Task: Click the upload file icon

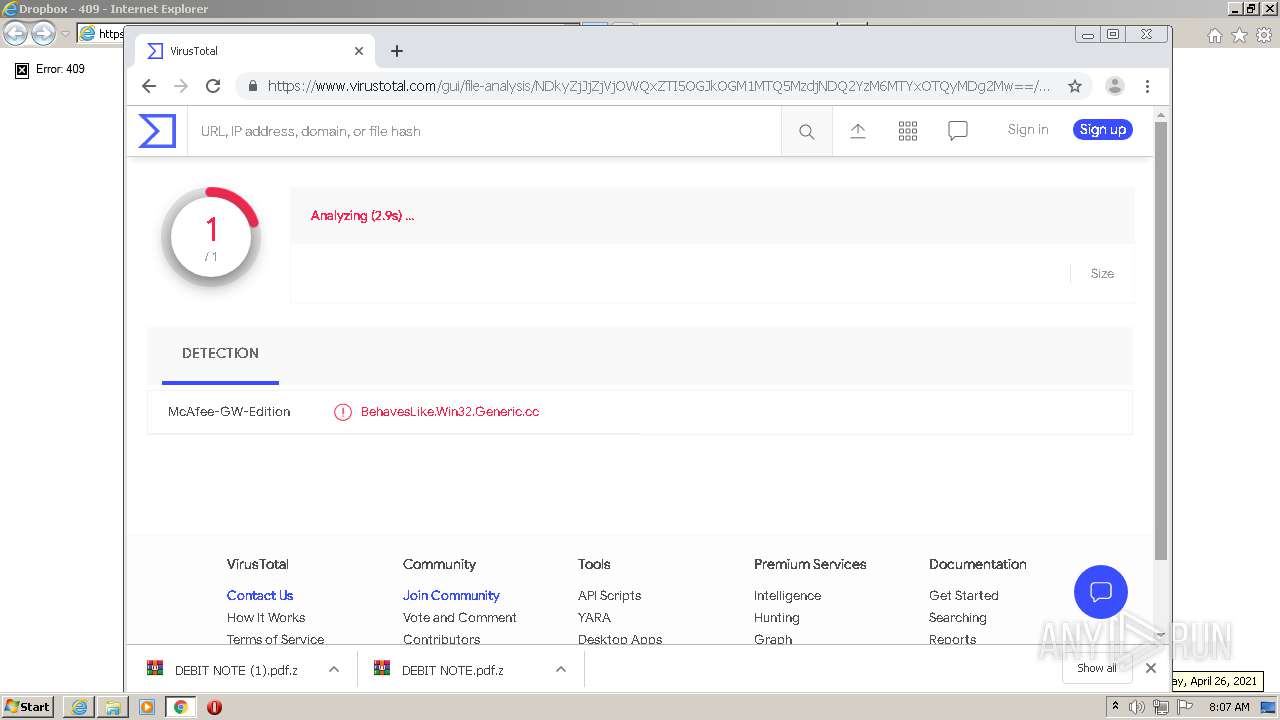Action: tap(858, 131)
